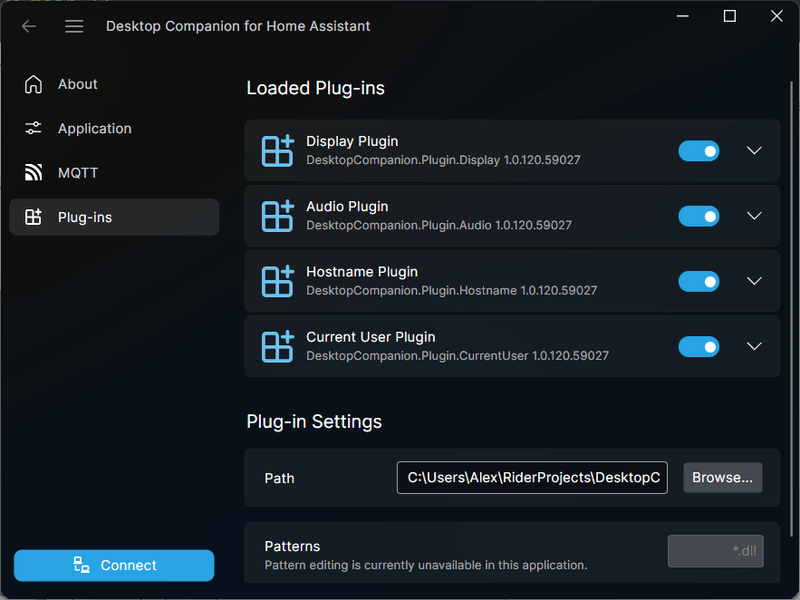
Task: Click the vertical scrollbar on the right
Action: pos(793,300)
